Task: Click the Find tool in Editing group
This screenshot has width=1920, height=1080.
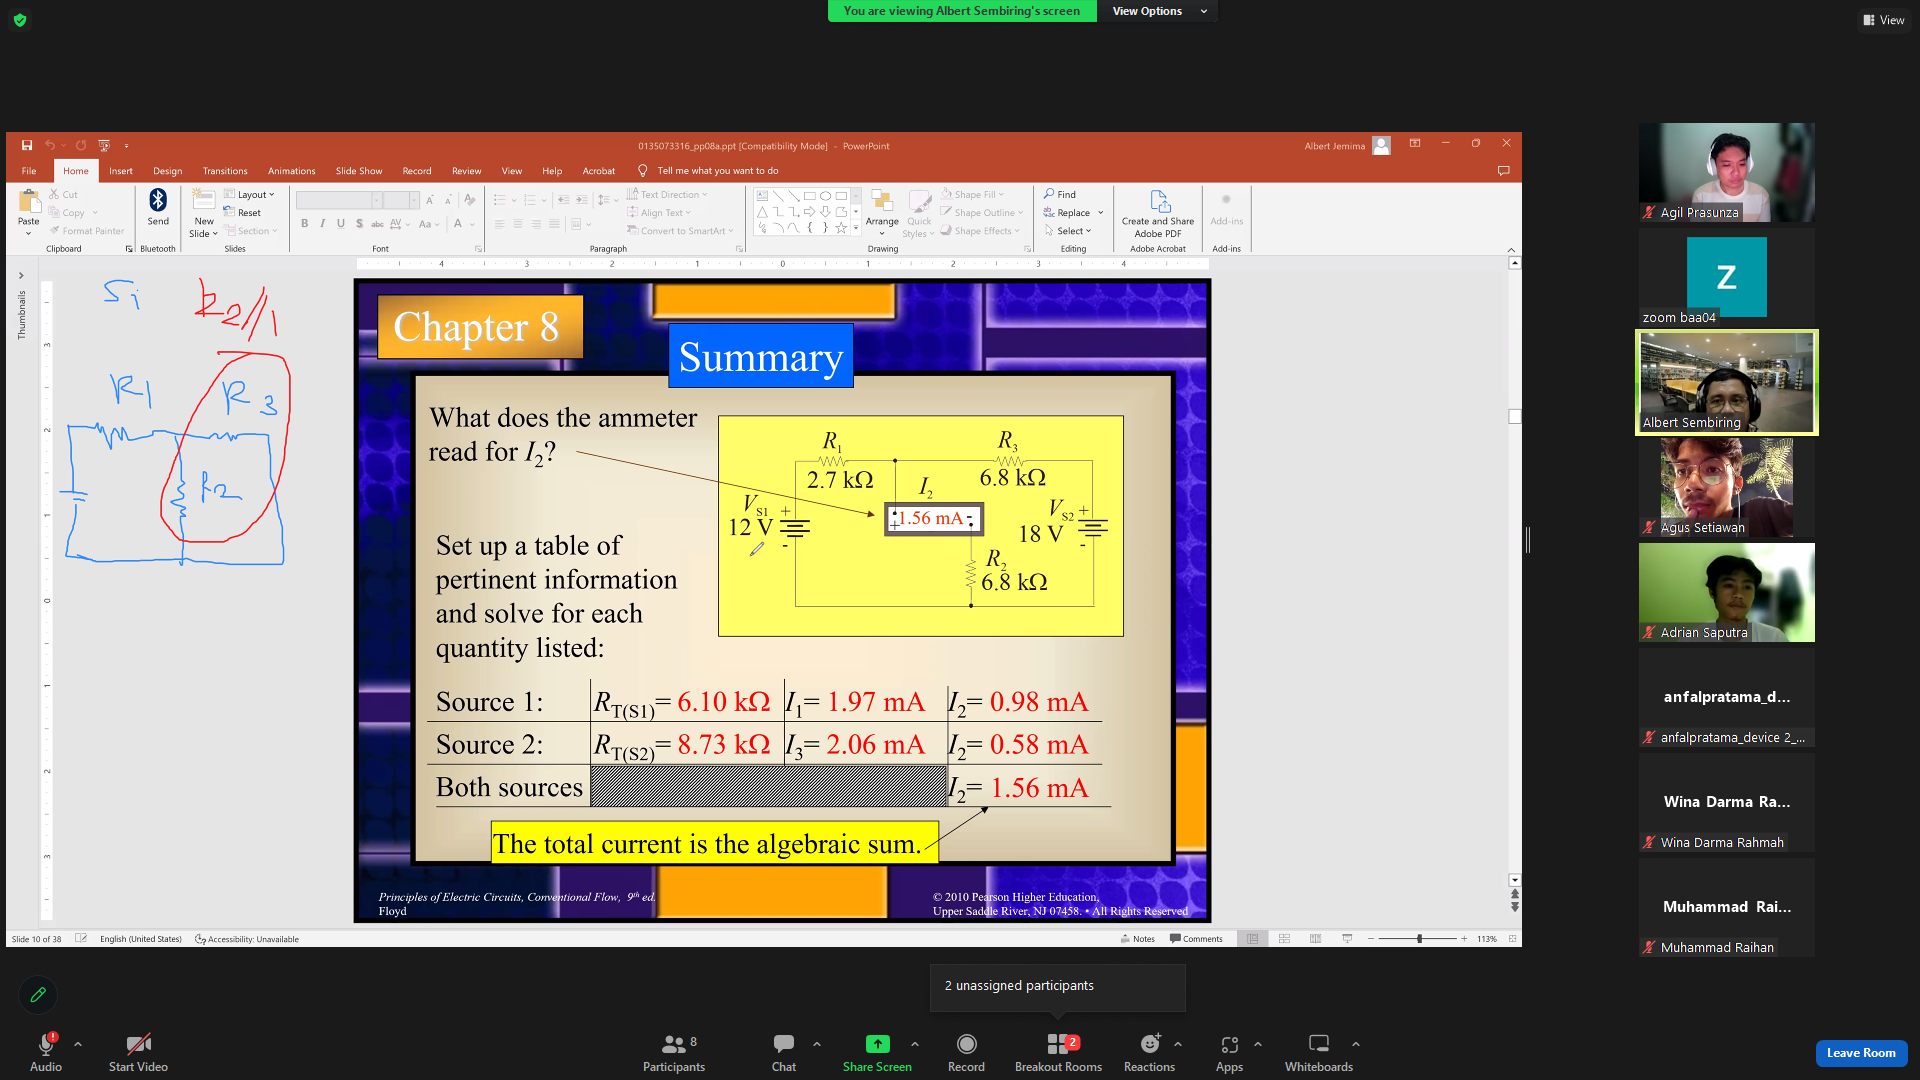Action: [1060, 194]
